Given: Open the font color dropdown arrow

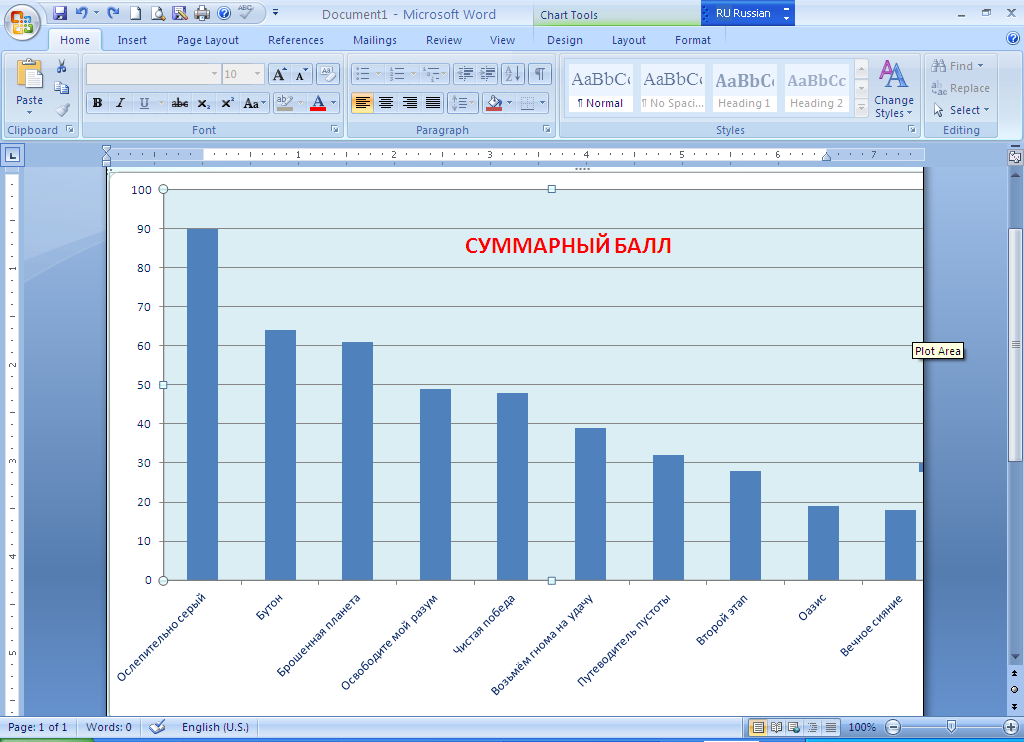Looking at the screenshot, I should point(335,103).
